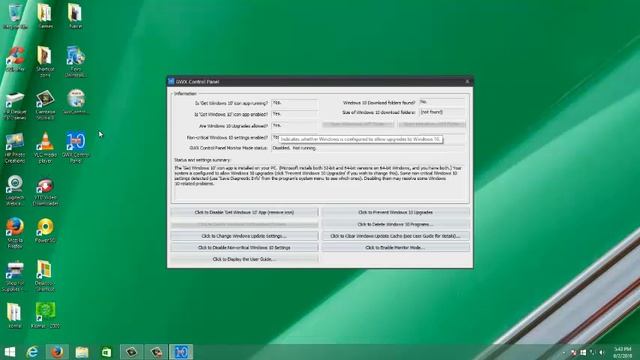This screenshot has height=360, width=640.
Task: Click to Display the User Guide button
Action: [x=244, y=259]
